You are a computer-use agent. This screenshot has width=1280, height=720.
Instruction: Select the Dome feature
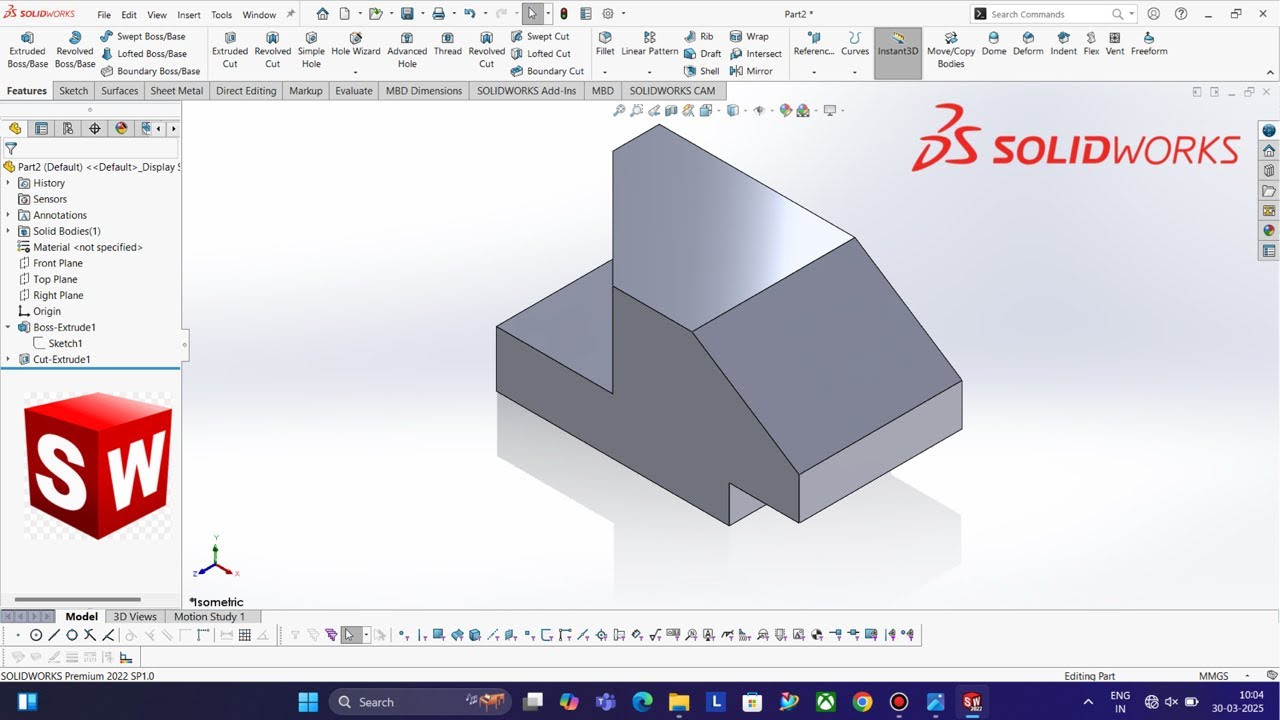click(994, 45)
